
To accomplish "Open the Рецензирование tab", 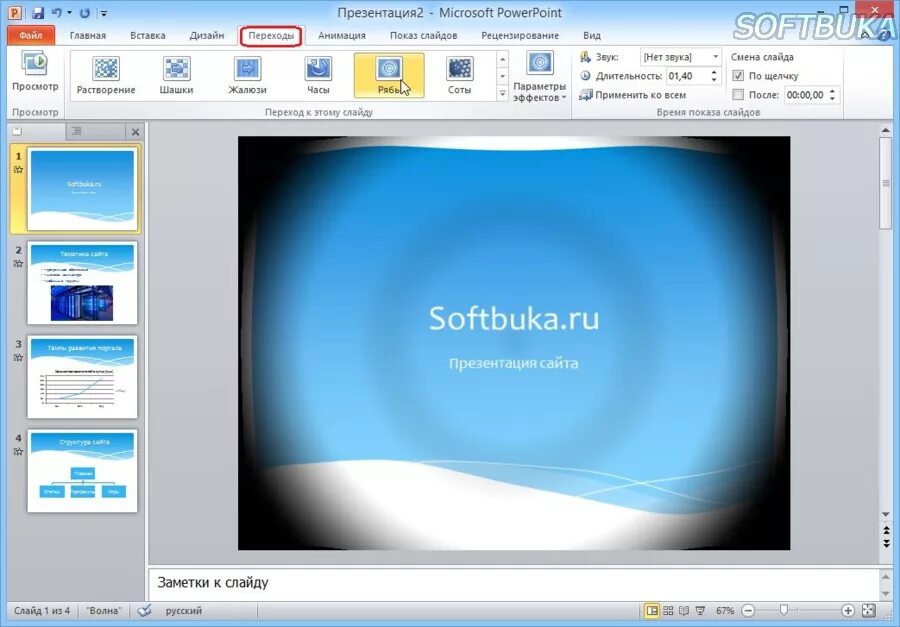I will click(520, 36).
